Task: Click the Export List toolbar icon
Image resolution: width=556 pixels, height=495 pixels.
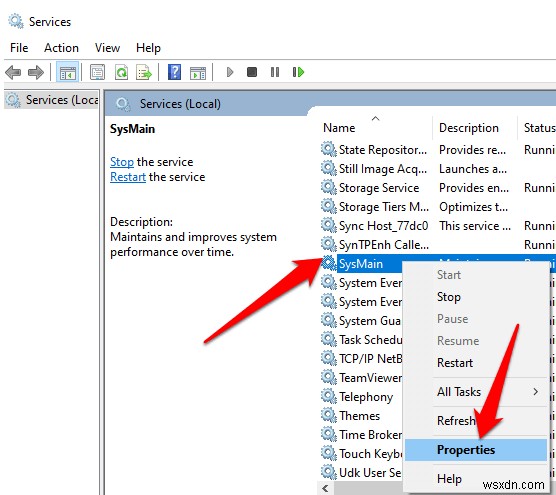Action: tap(144, 73)
